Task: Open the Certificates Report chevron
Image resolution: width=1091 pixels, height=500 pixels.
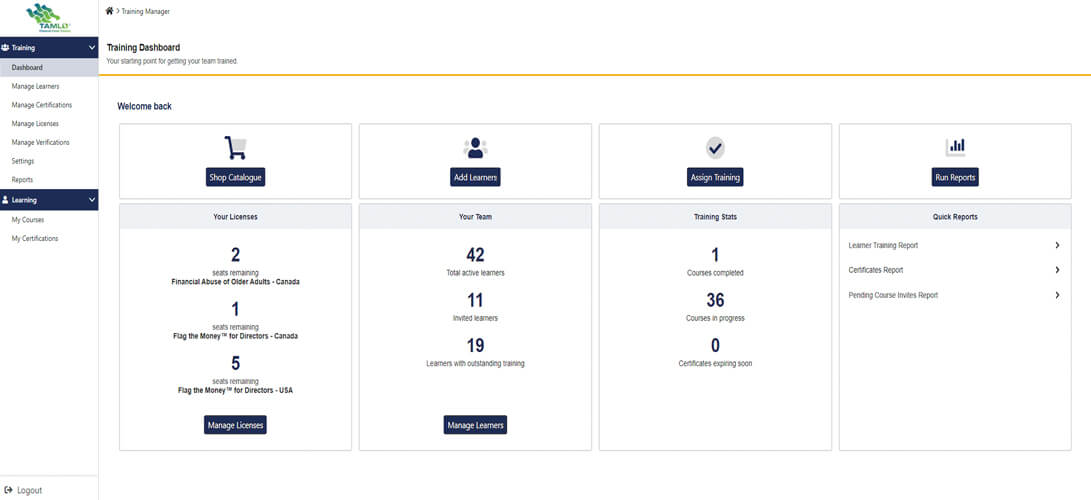Action: coord(1057,270)
